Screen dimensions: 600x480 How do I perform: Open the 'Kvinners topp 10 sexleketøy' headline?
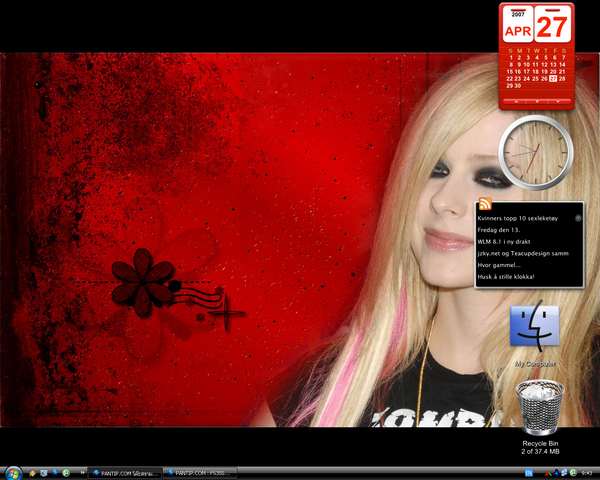(518, 218)
